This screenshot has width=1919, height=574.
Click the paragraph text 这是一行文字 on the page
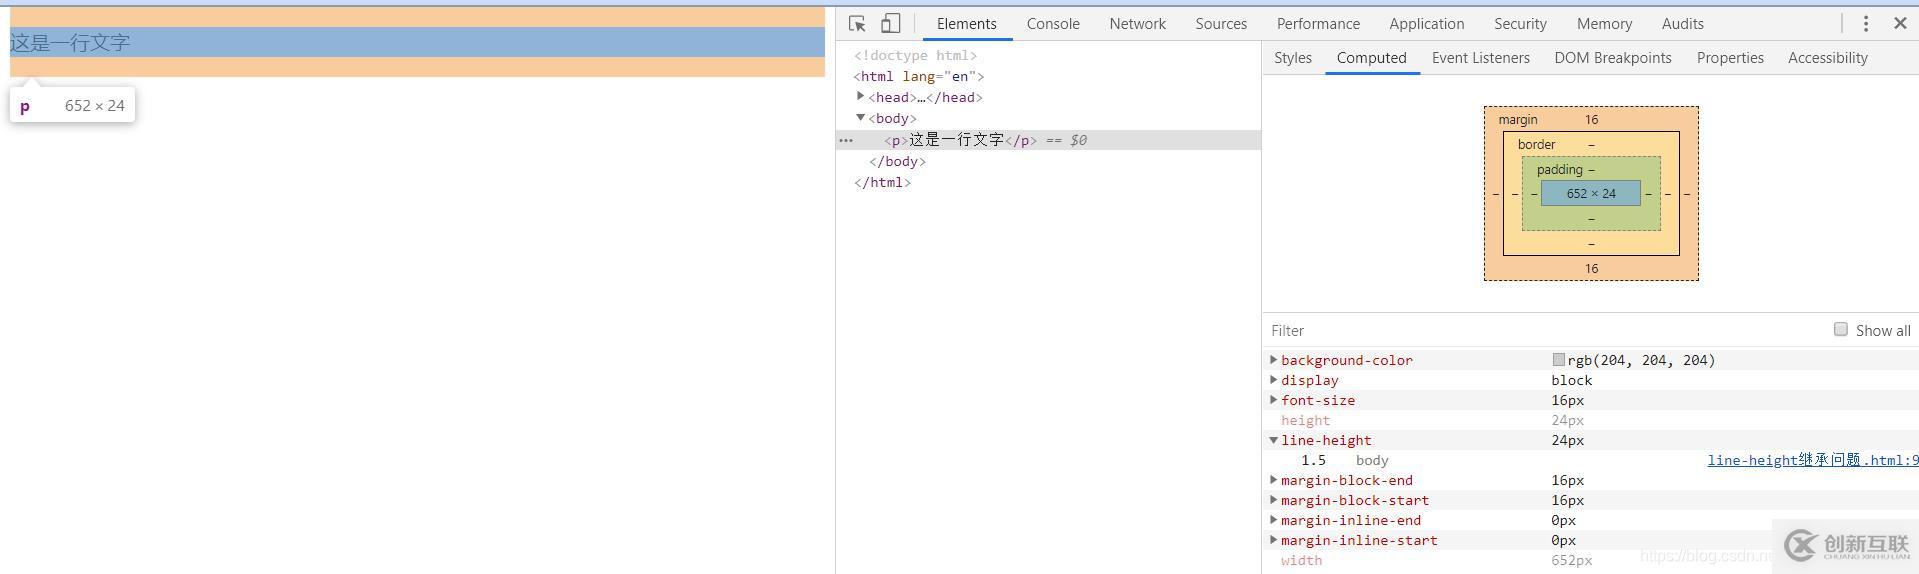(x=70, y=42)
